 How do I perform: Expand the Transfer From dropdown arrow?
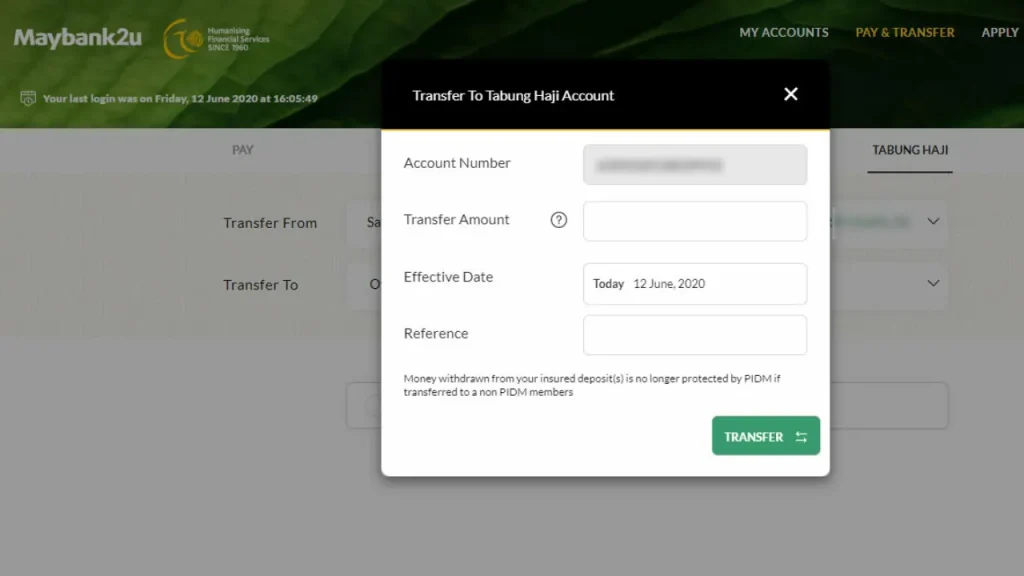933,222
